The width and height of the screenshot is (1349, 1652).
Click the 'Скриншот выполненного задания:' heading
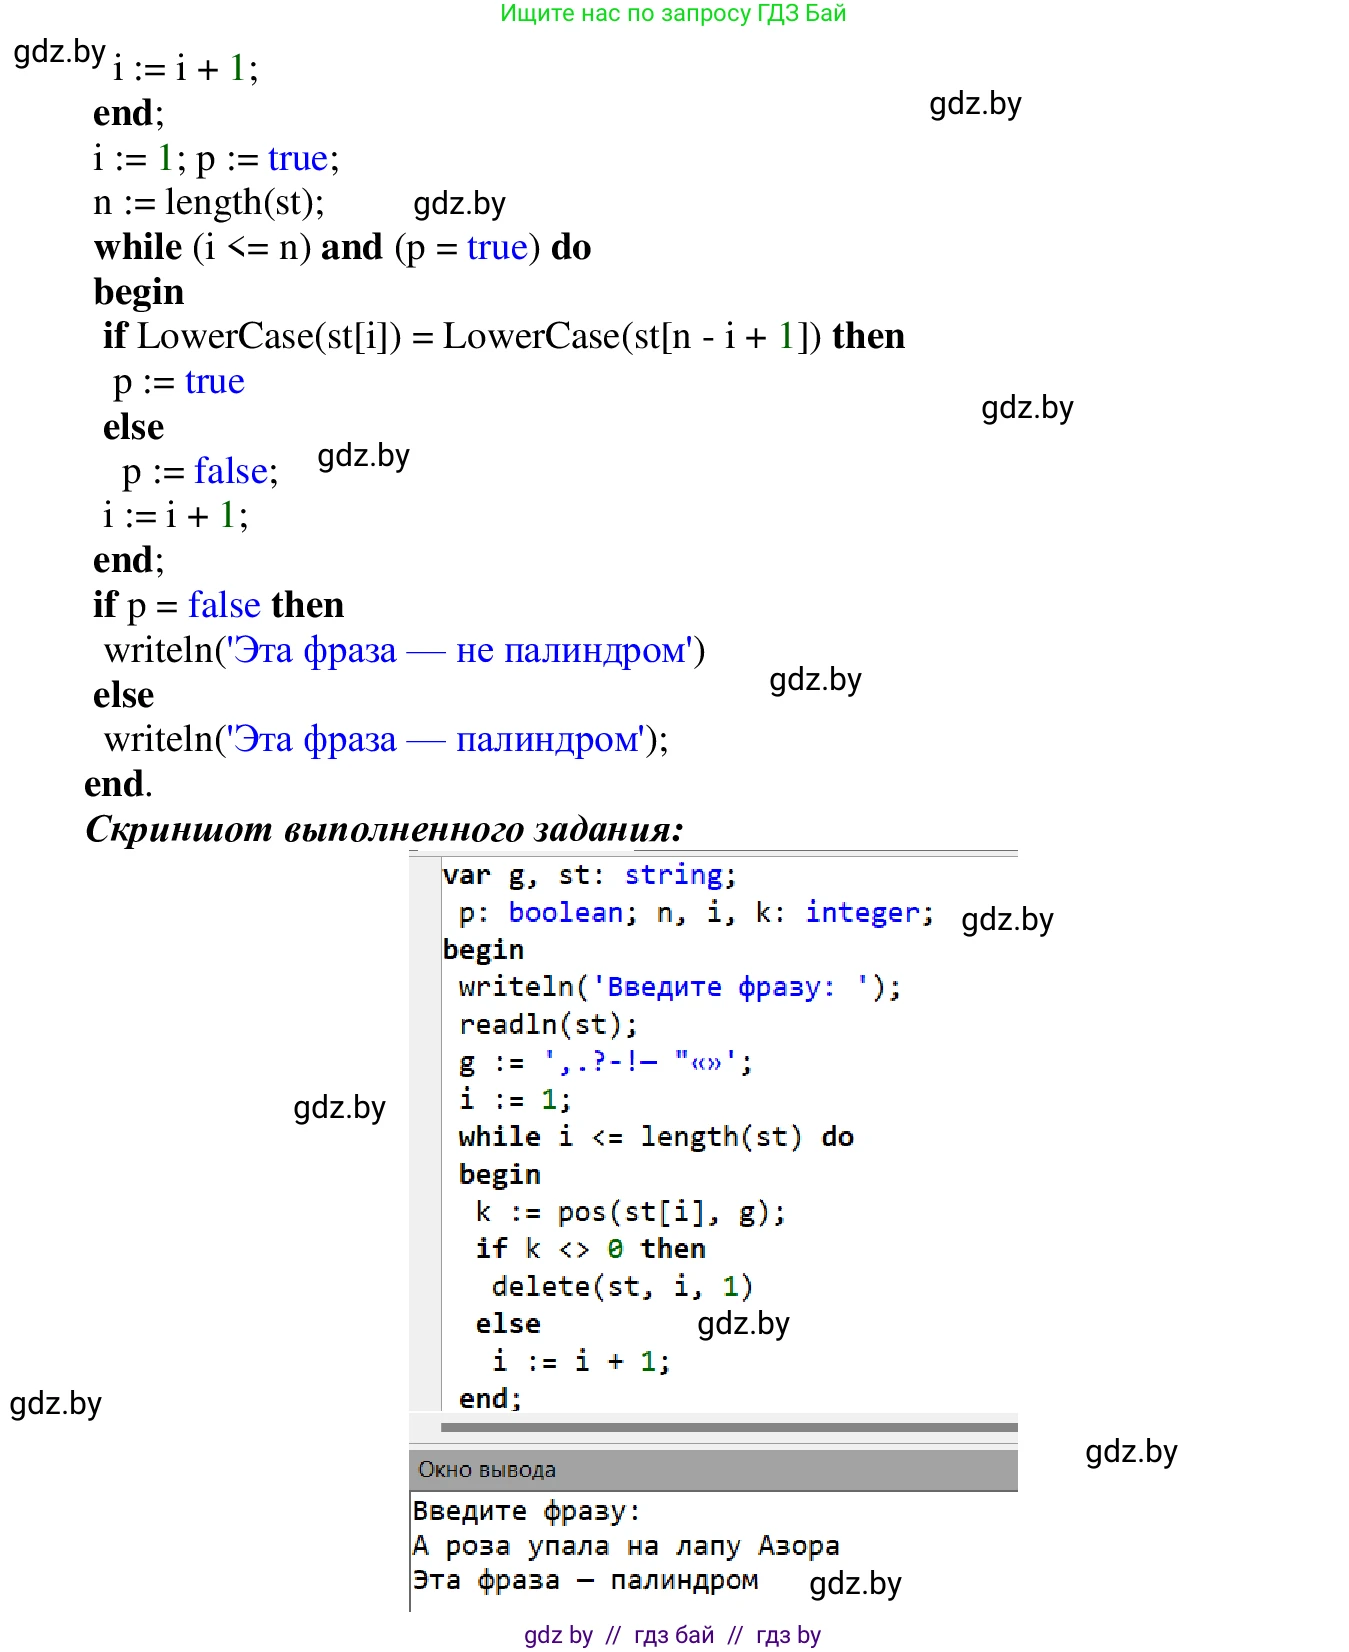(384, 829)
